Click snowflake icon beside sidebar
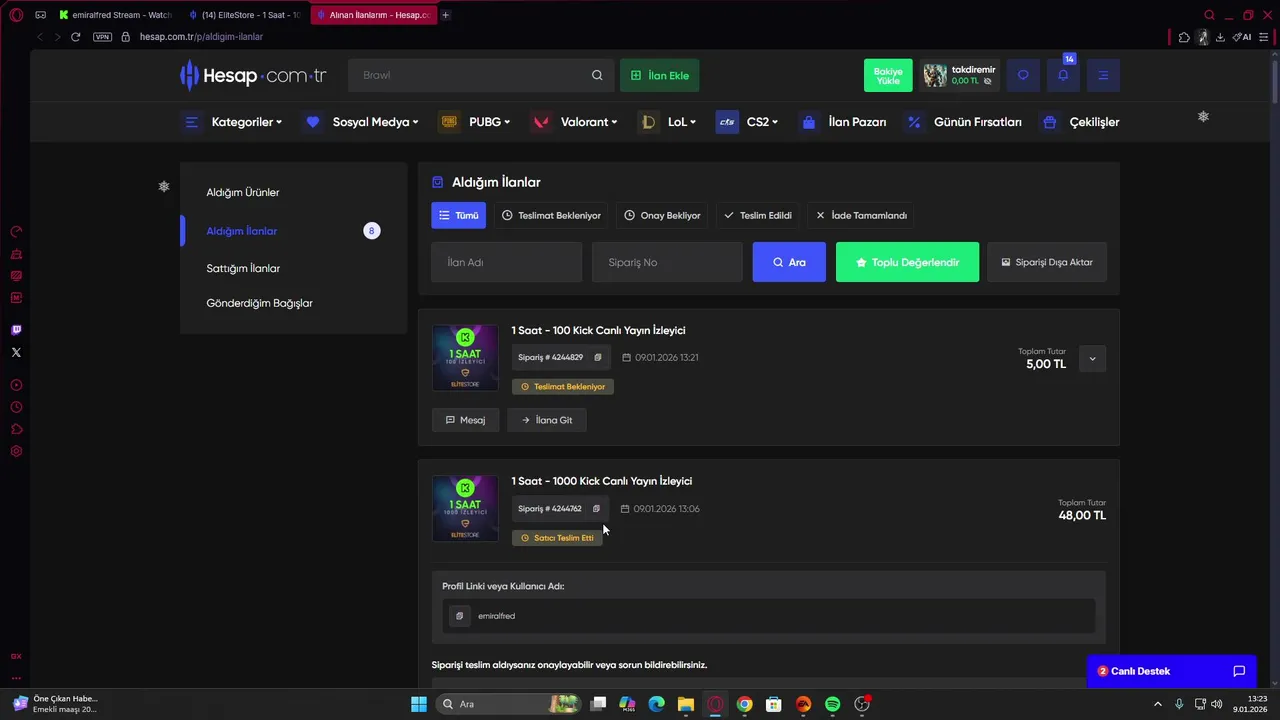This screenshot has width=1280, height=720. tap(164, 186)
